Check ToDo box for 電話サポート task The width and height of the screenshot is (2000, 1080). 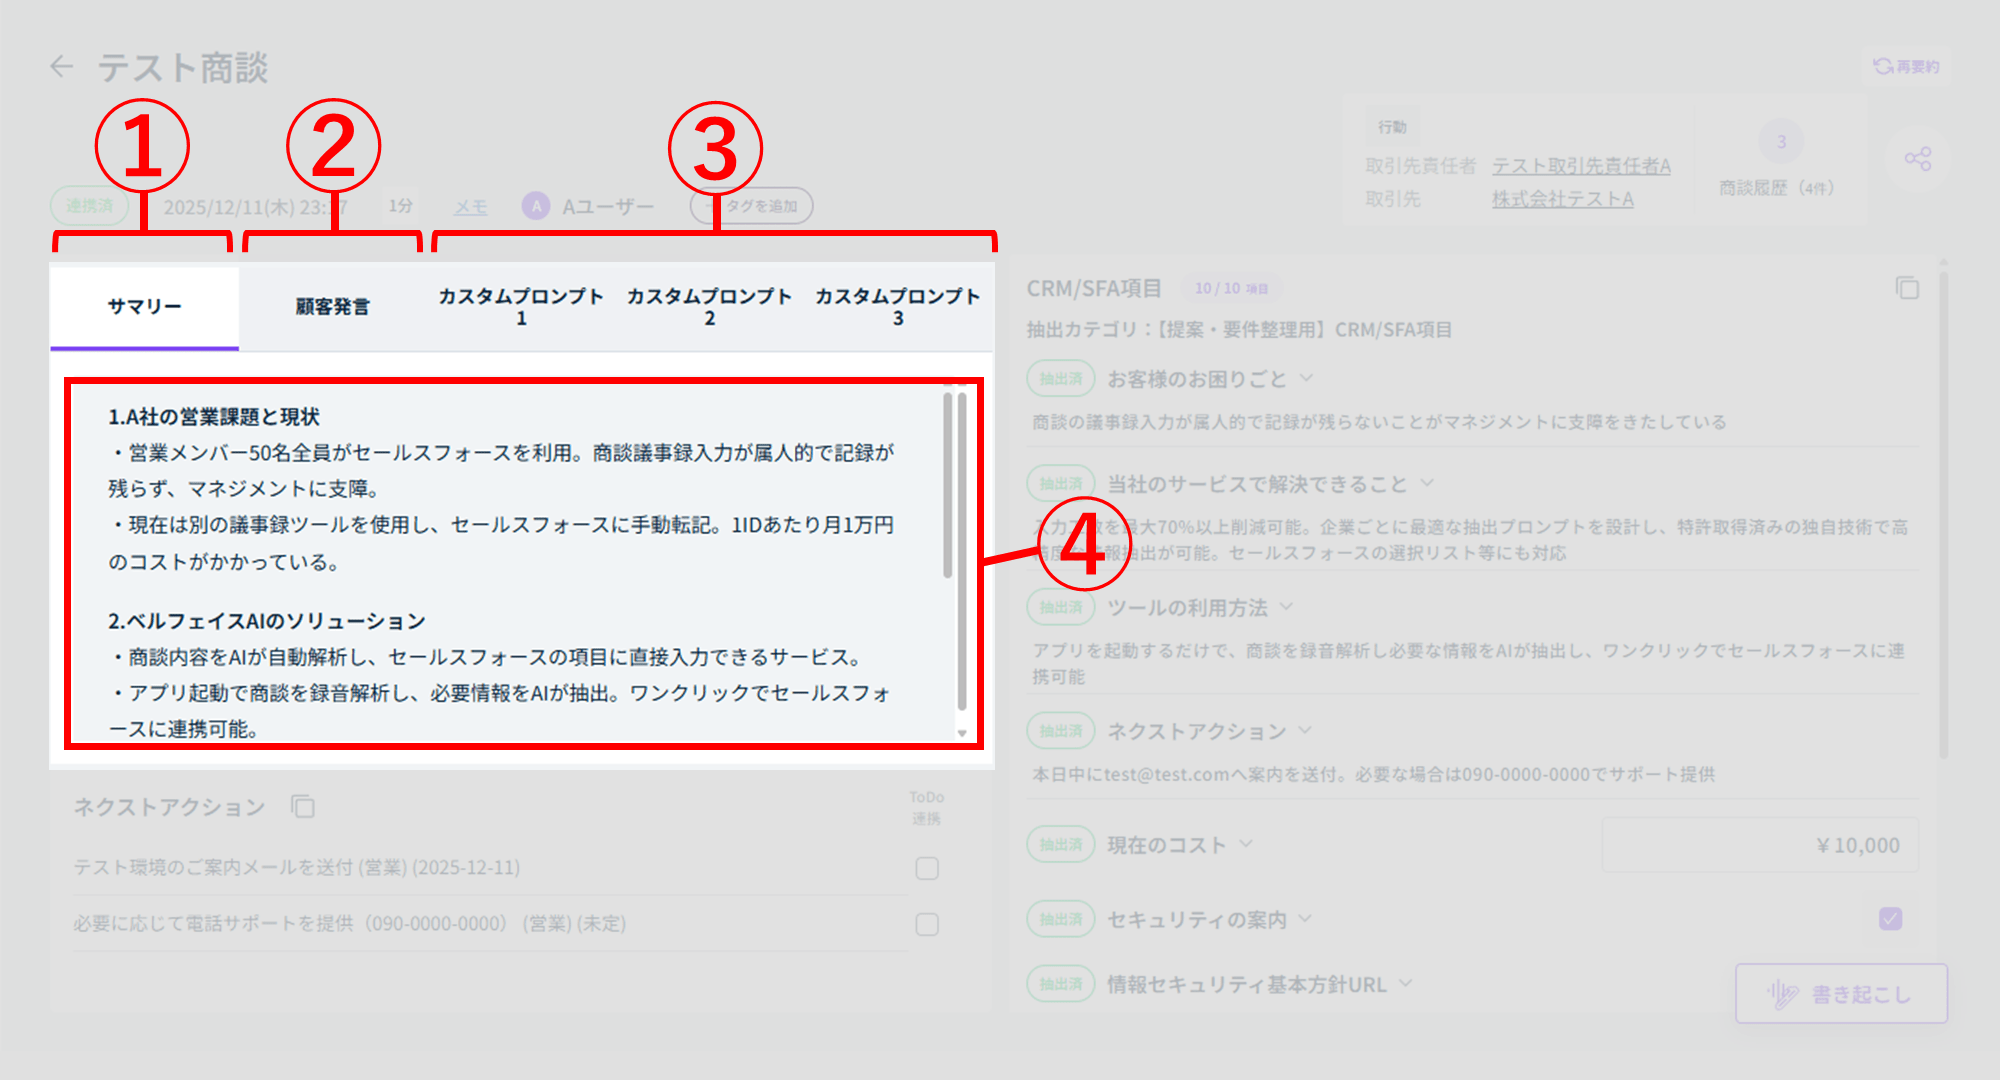927,924
